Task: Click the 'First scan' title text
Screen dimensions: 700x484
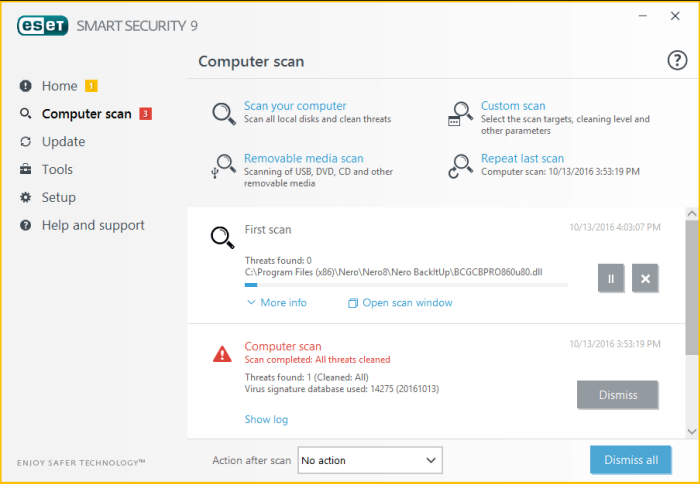Action: [x=268, y=229]
